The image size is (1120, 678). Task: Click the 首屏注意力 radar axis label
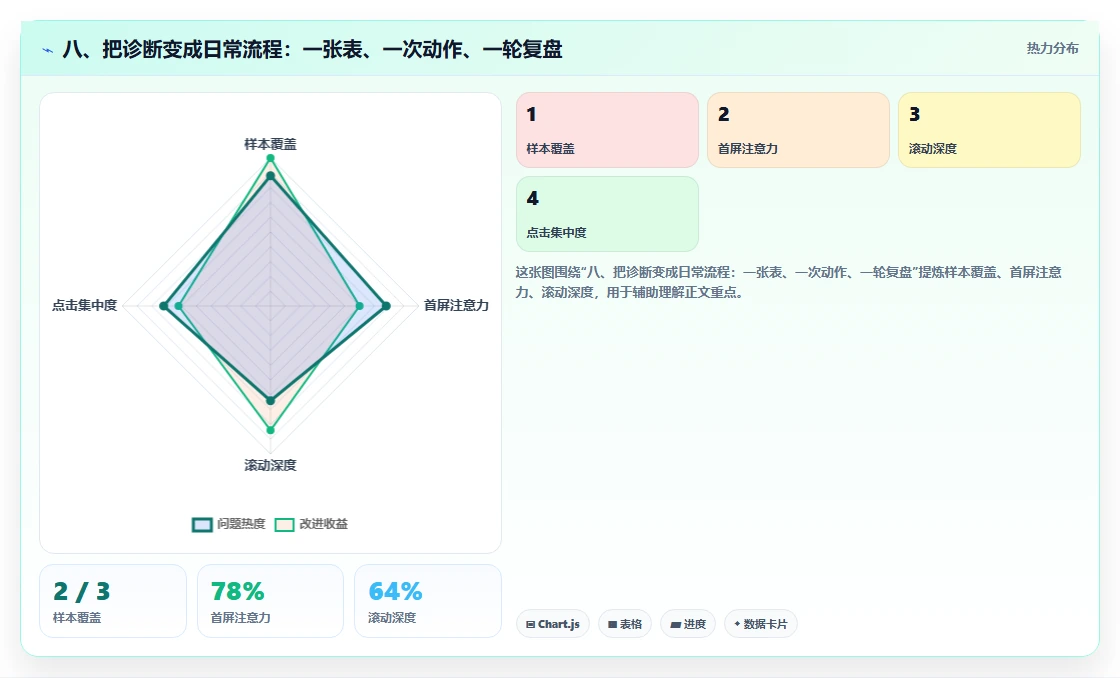pyautogui.click(x=456, y=305)
